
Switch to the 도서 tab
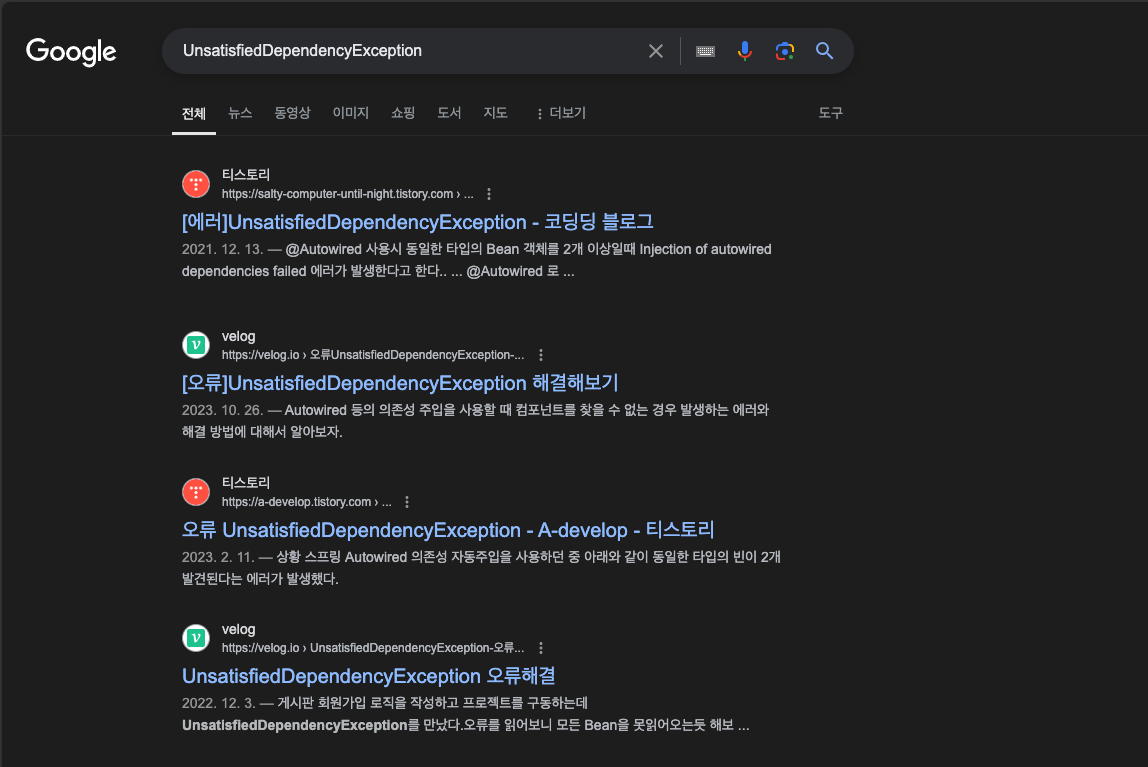tap(449, 113)
